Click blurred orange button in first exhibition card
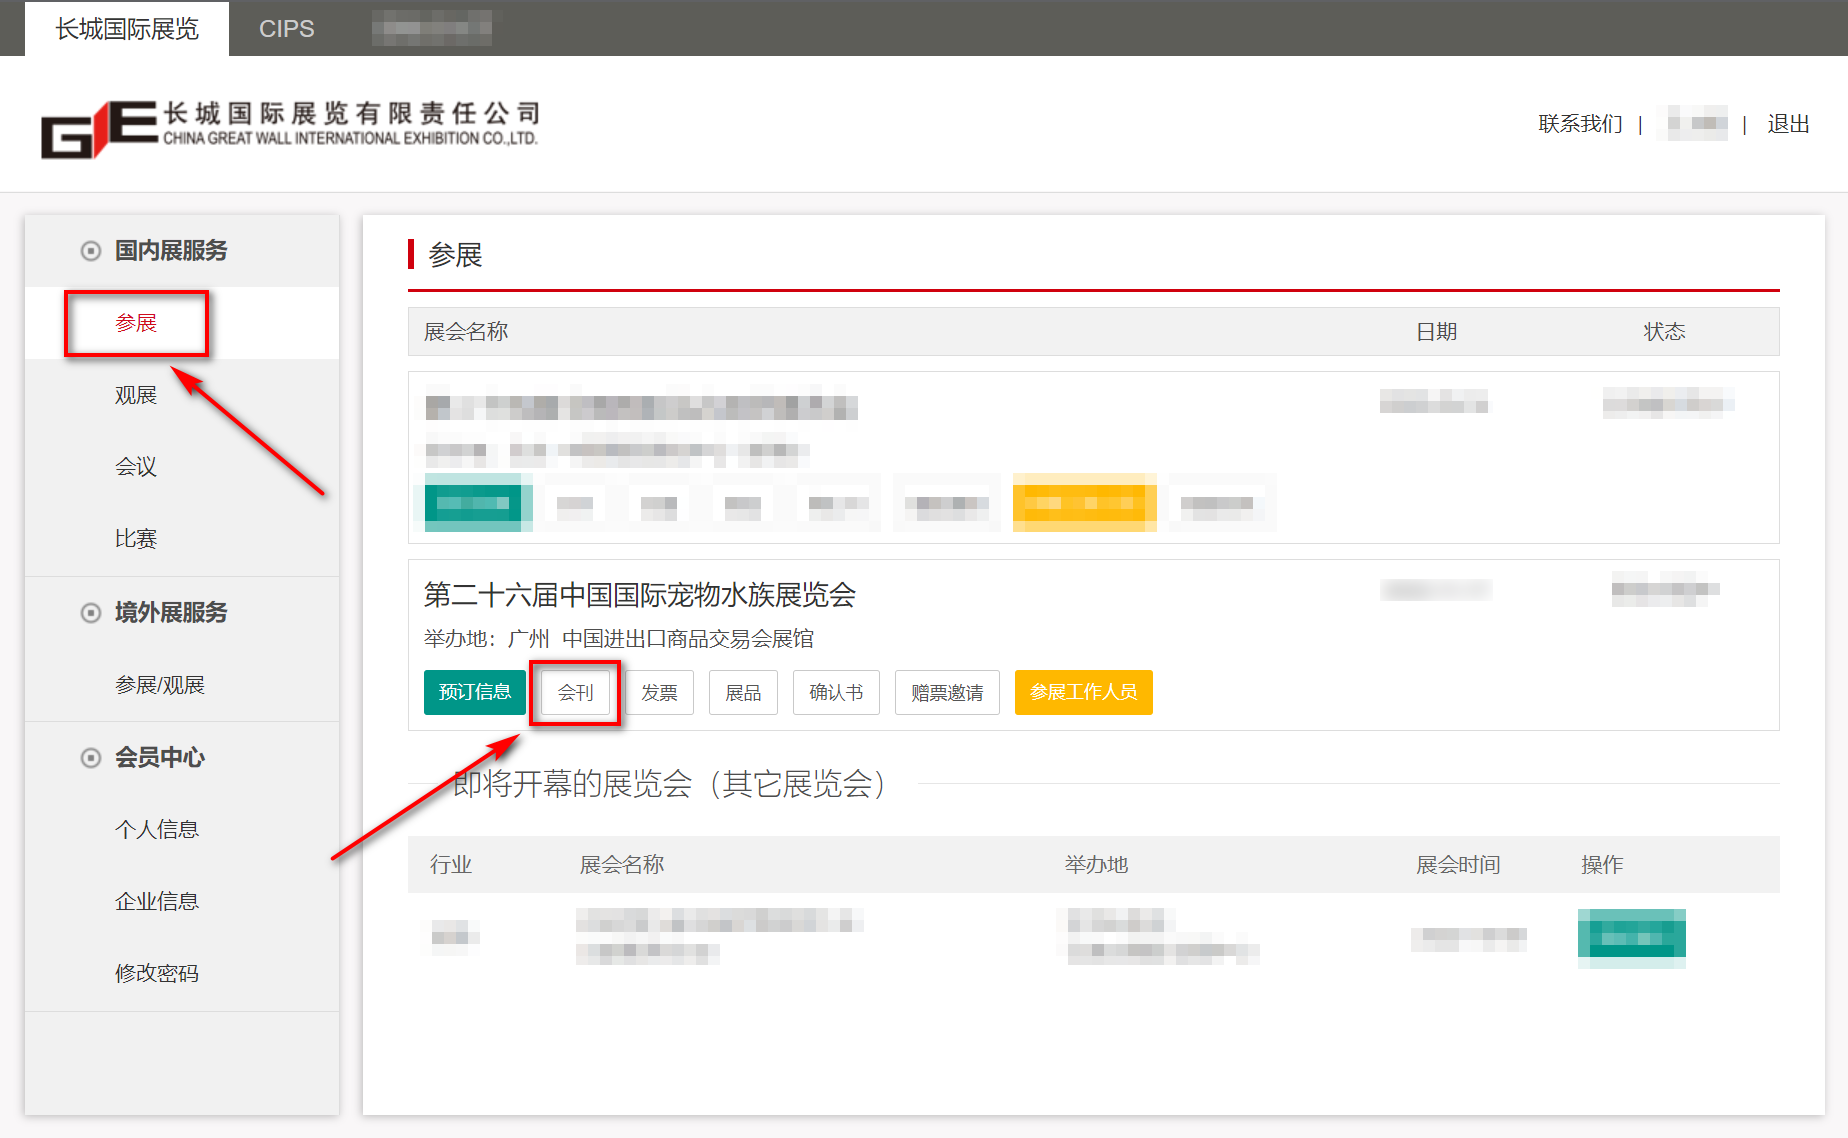 click(x=1084, y=503)
